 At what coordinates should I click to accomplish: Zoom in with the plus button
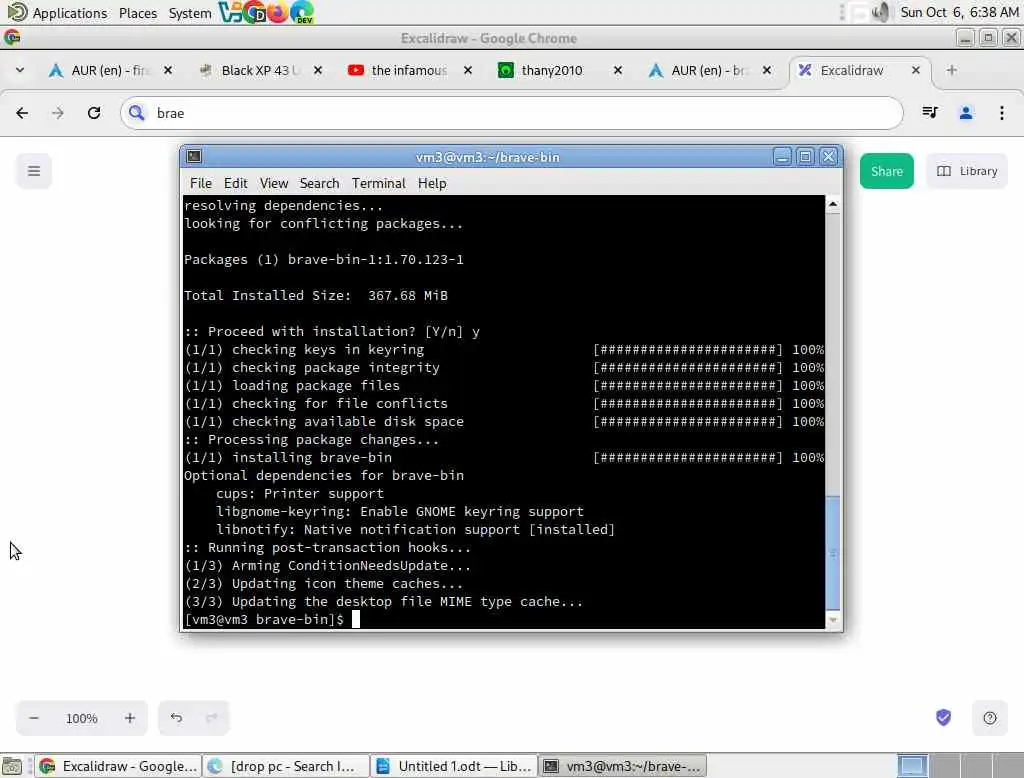click(x=129, y=718)
